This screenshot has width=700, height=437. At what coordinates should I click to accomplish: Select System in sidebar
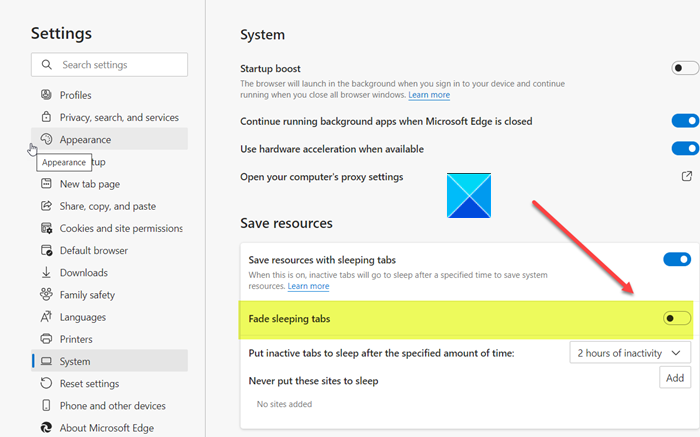coord(109,361)
